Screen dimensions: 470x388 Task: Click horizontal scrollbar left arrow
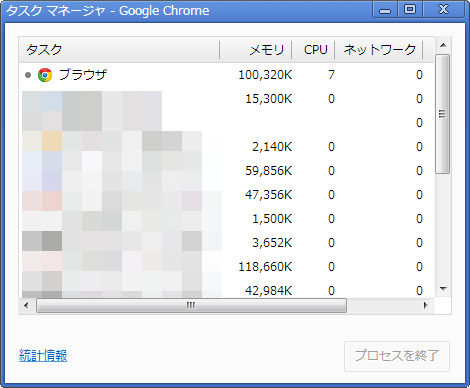coord(26,305)
